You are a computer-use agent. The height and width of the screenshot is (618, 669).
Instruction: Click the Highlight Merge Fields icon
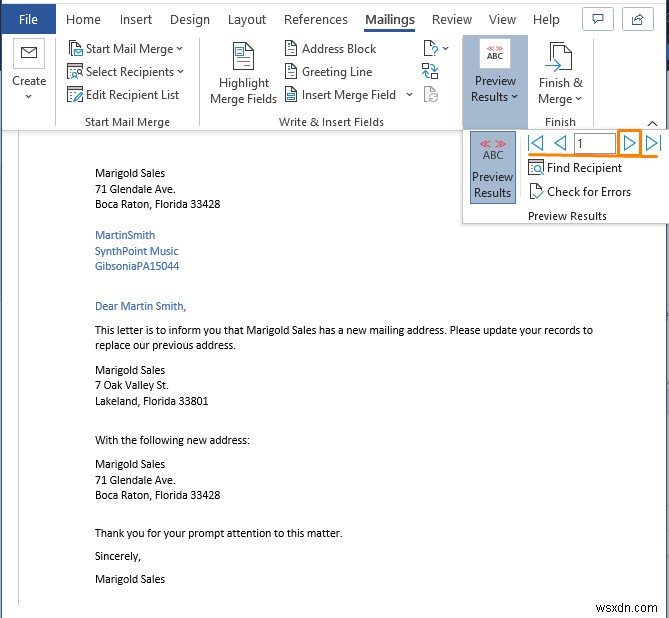pos(243,56)
